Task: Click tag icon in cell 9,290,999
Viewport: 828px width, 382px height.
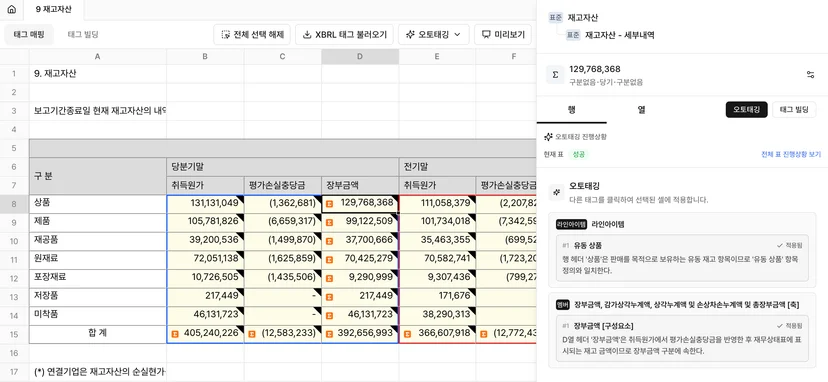Action: pos(330,278)
